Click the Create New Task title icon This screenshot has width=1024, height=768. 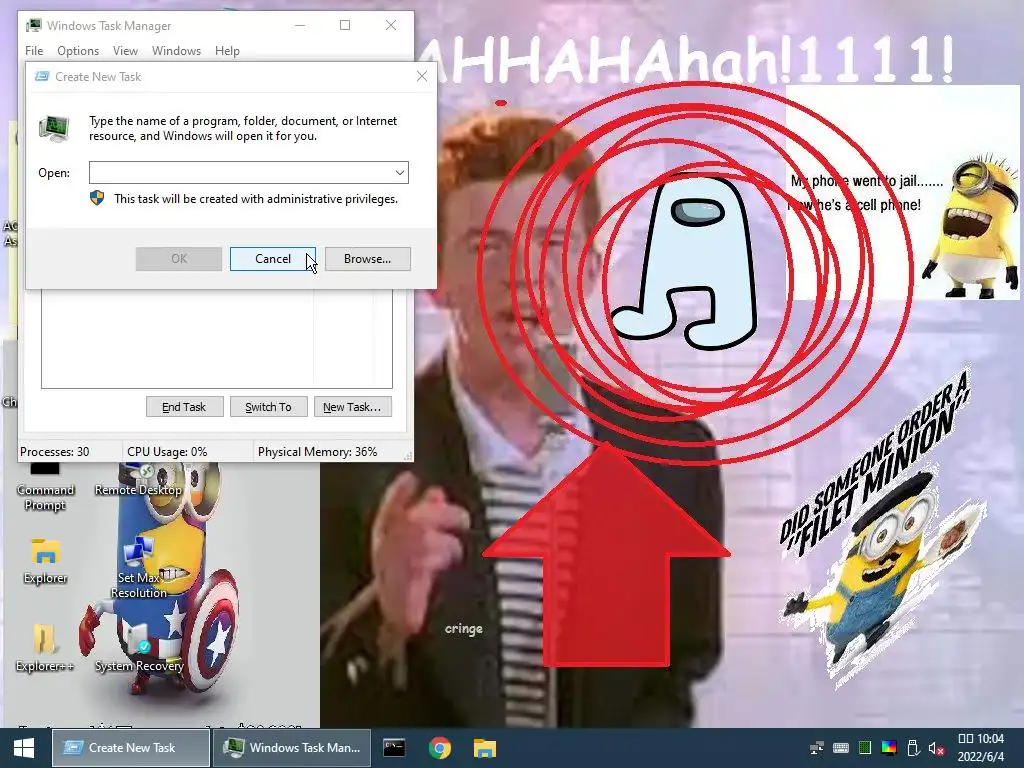42,76
